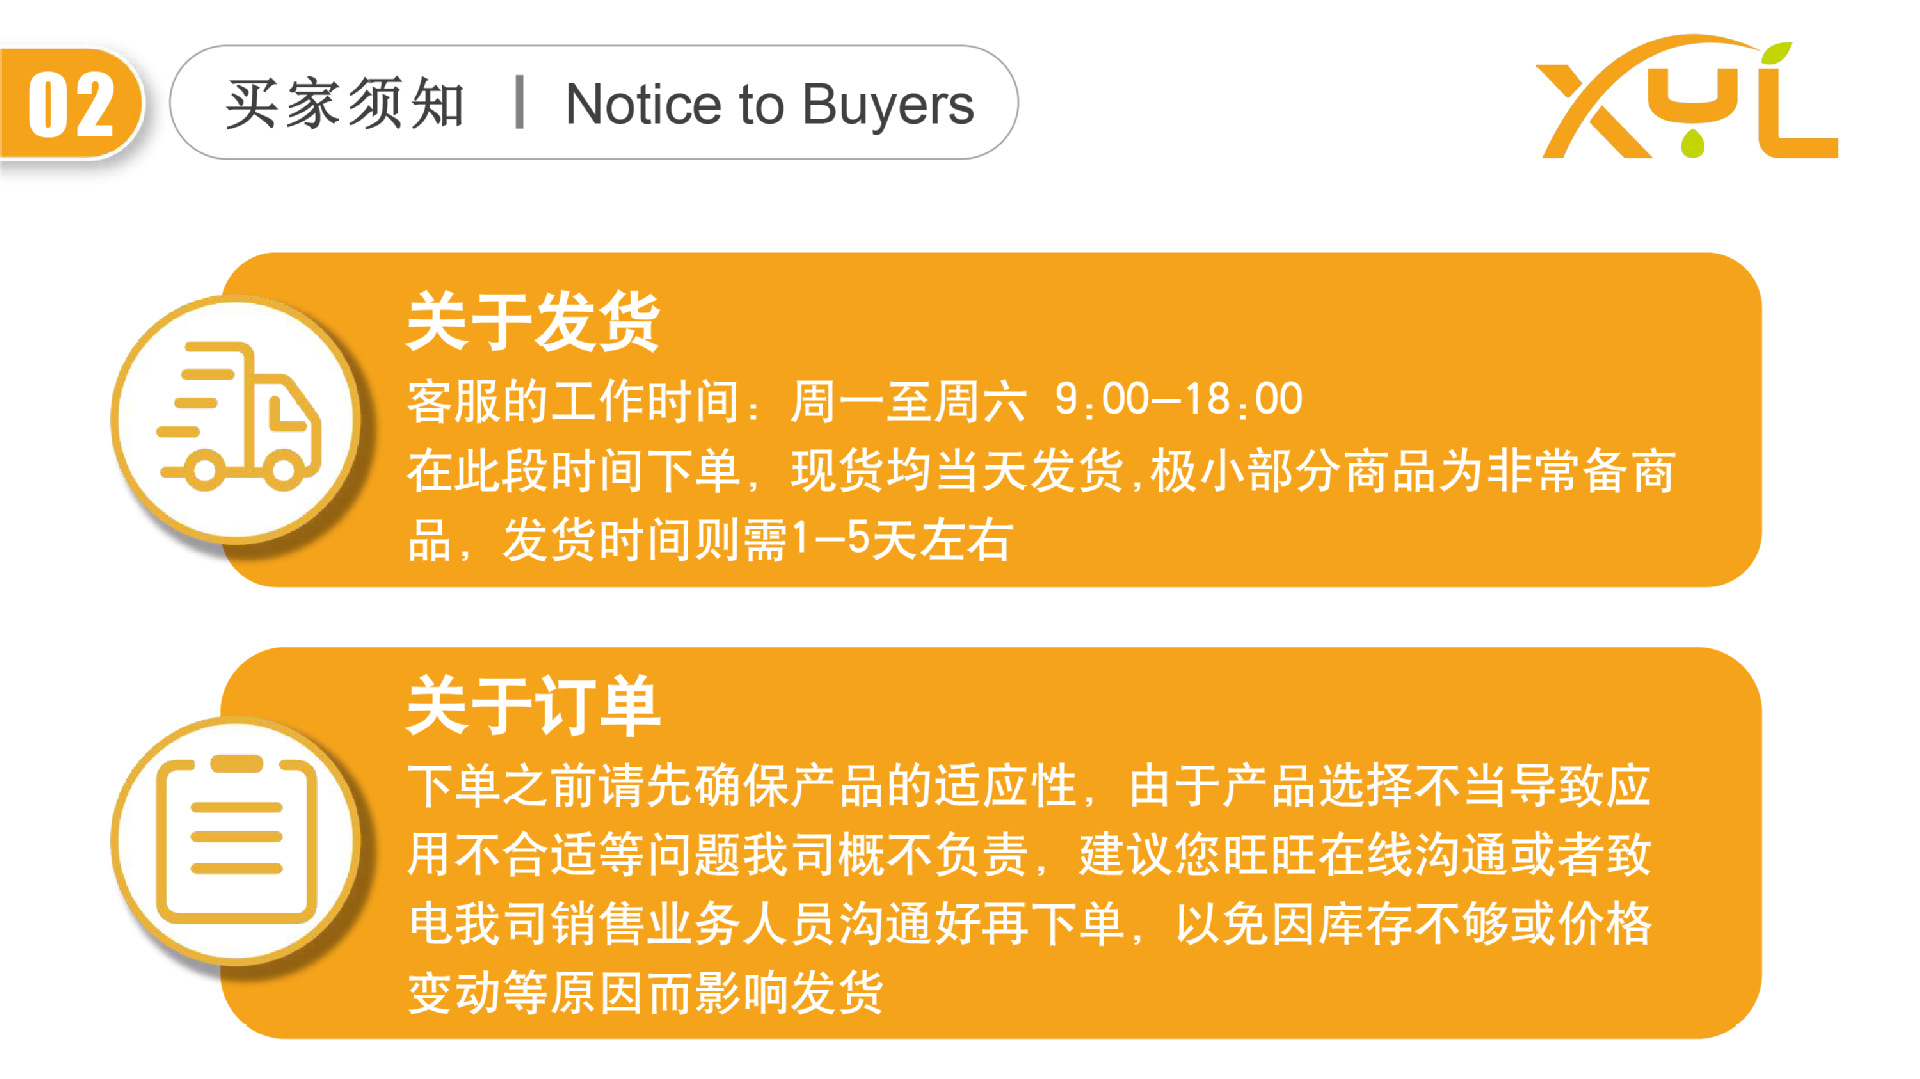Click the Notice to Buyers title
Image resolution: width=1920 pixels, height=1079 pixels.
coord(769,104)
